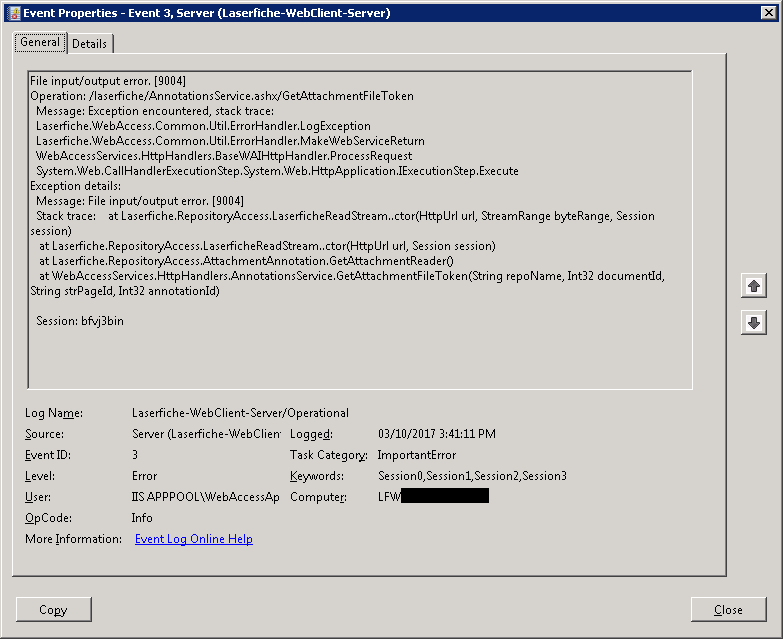The image size is (783, 639).
Task: Open the Event Log Online Help link
Action: [x=194, y=539]
